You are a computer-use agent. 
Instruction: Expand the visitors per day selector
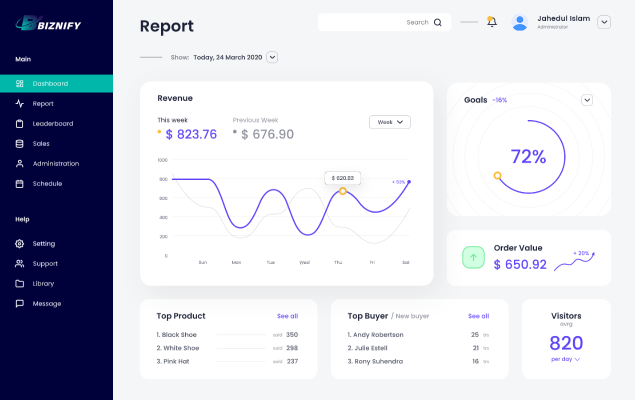(x=566, y=359)
